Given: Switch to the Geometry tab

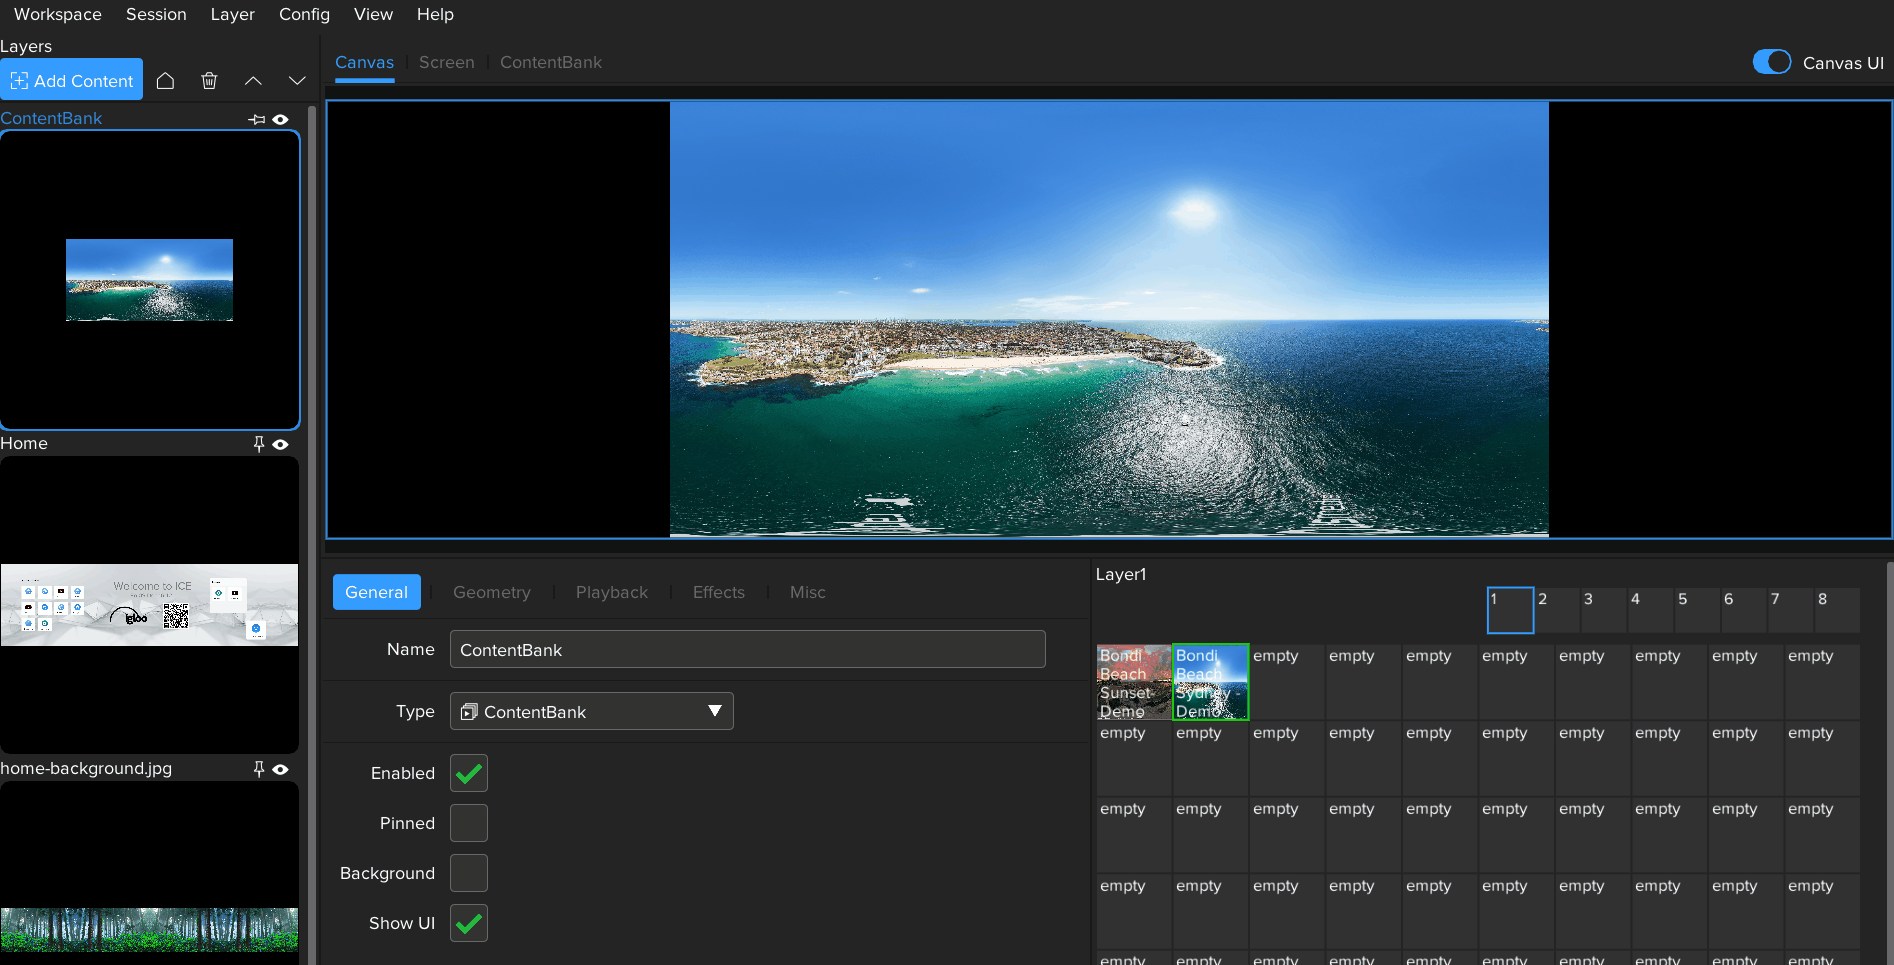Looking at the screenshot, I should tap(491, 592).
